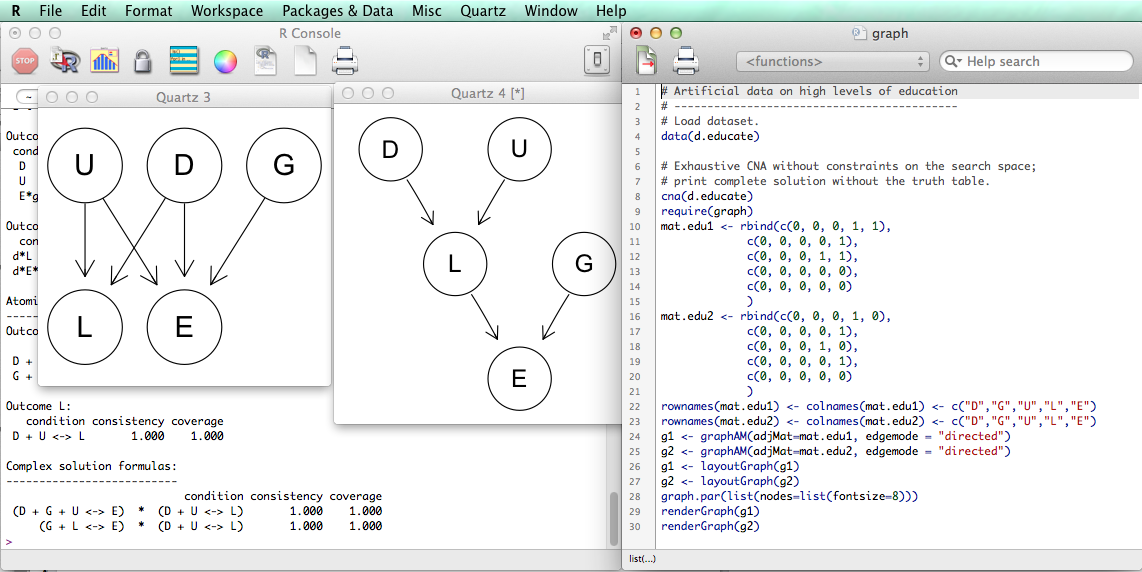Create a new blank document
The image size is (1142, 572).
coord(305,62)
